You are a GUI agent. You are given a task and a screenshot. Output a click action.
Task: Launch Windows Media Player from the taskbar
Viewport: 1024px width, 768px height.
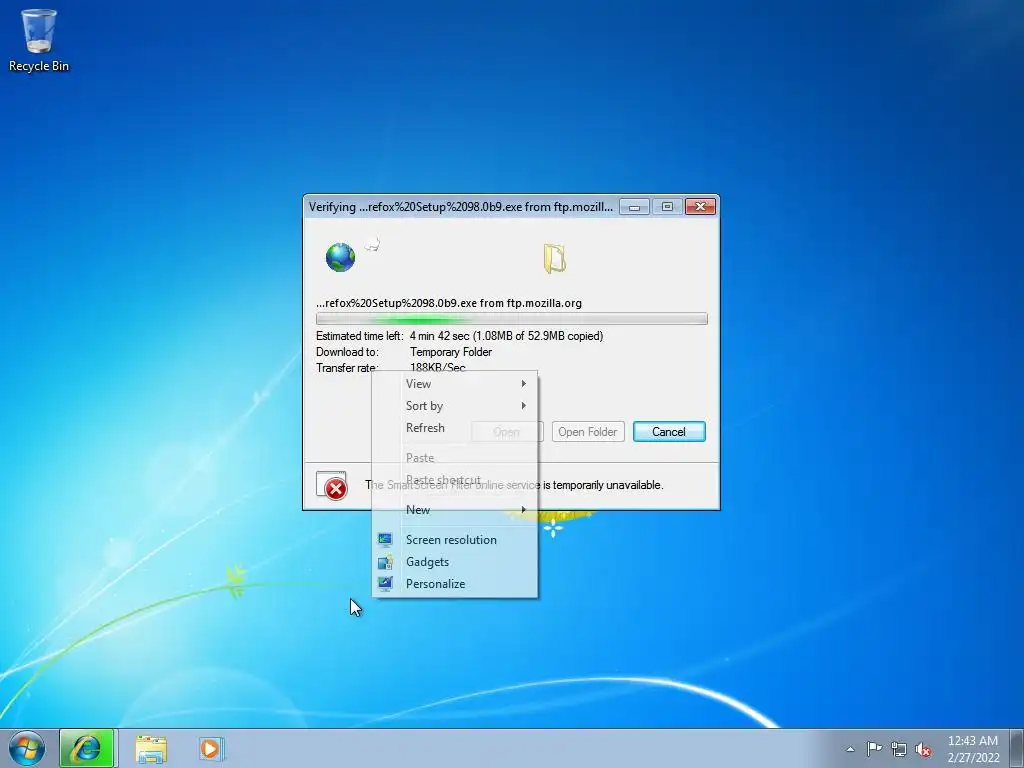tap(211, 748)
